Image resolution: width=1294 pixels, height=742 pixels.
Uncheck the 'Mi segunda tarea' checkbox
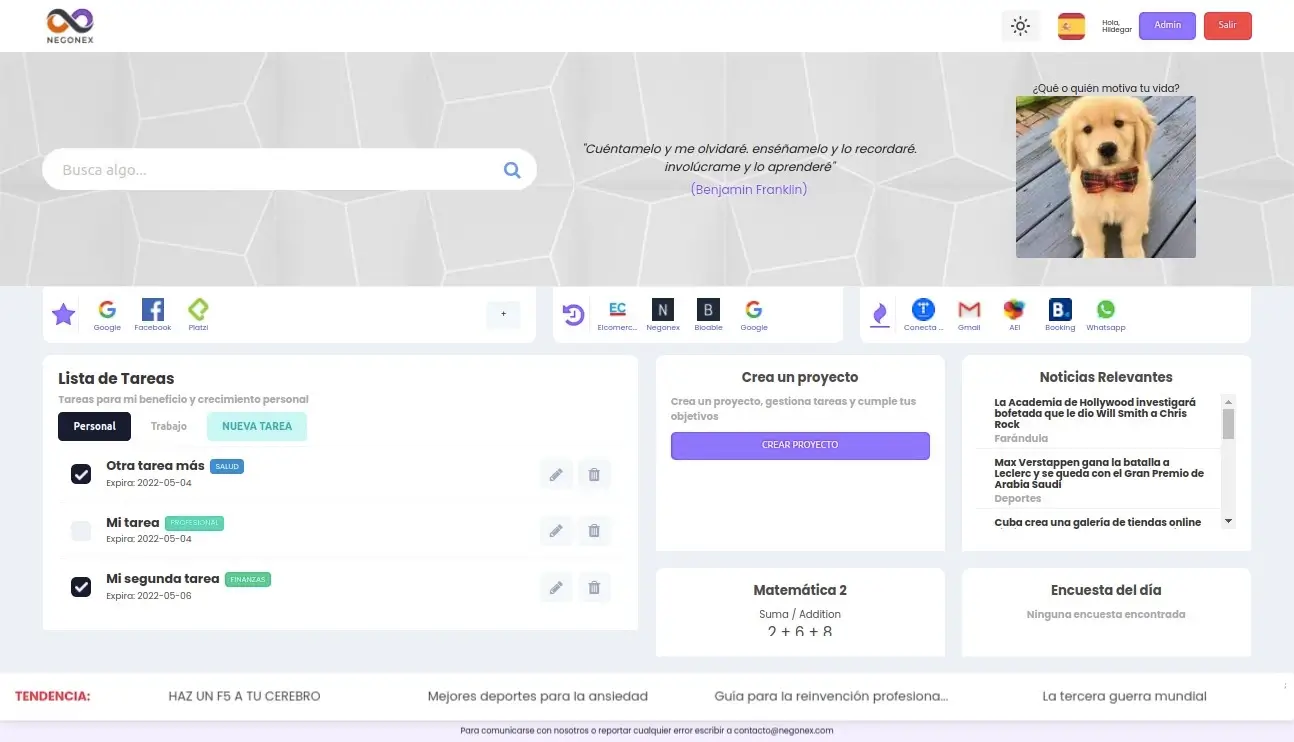pos(81,587)
